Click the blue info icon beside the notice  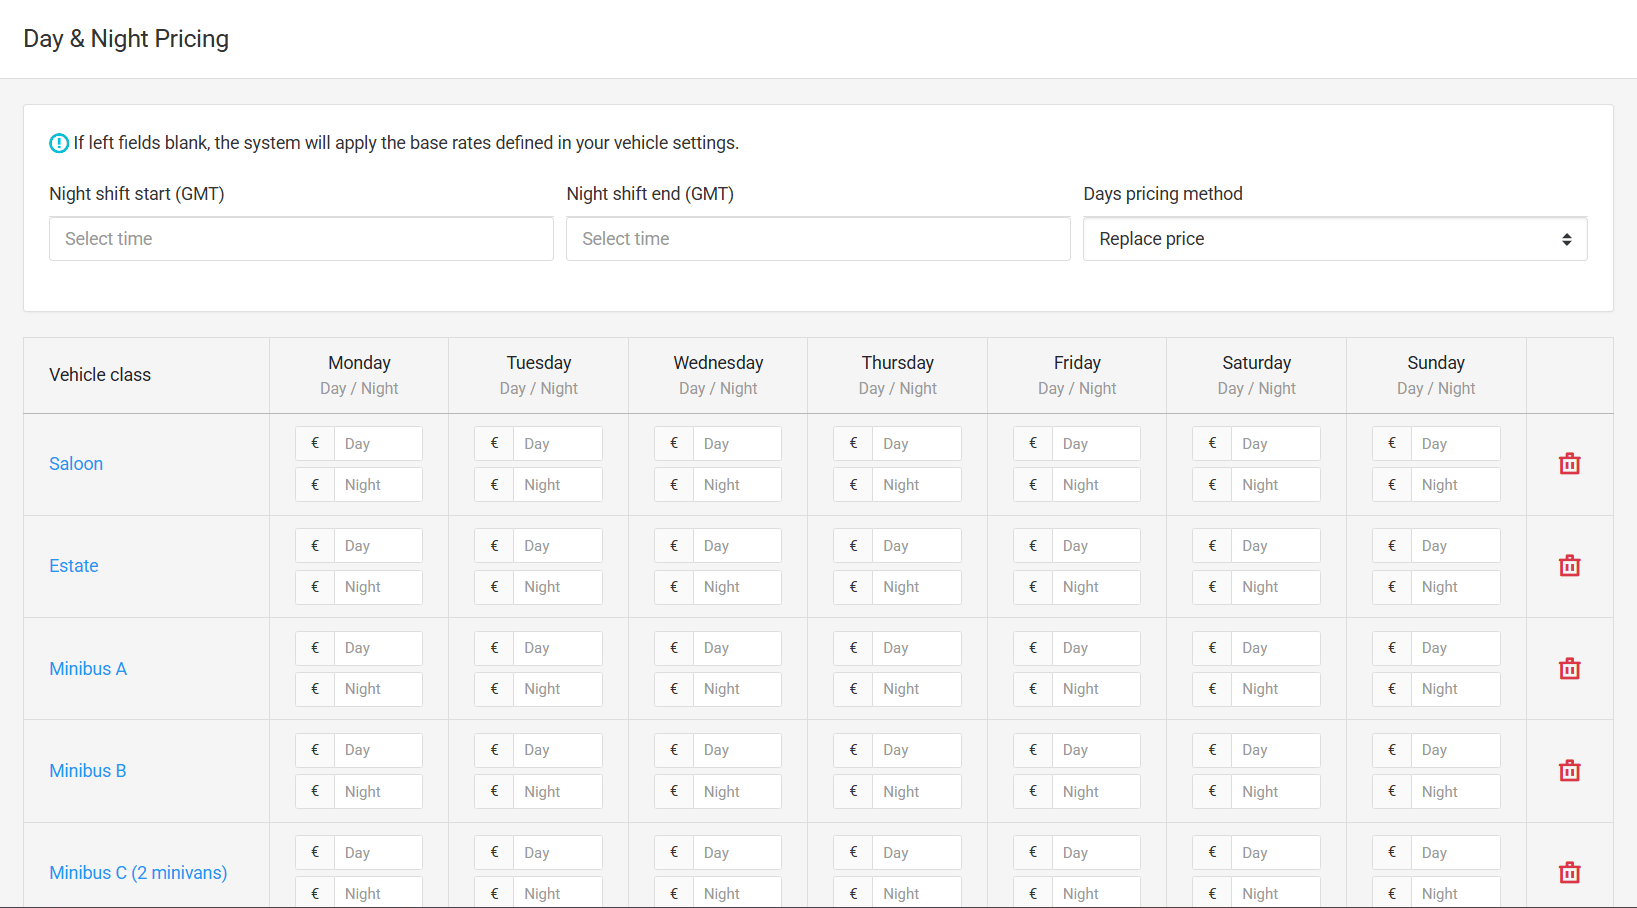pos(59,143)
